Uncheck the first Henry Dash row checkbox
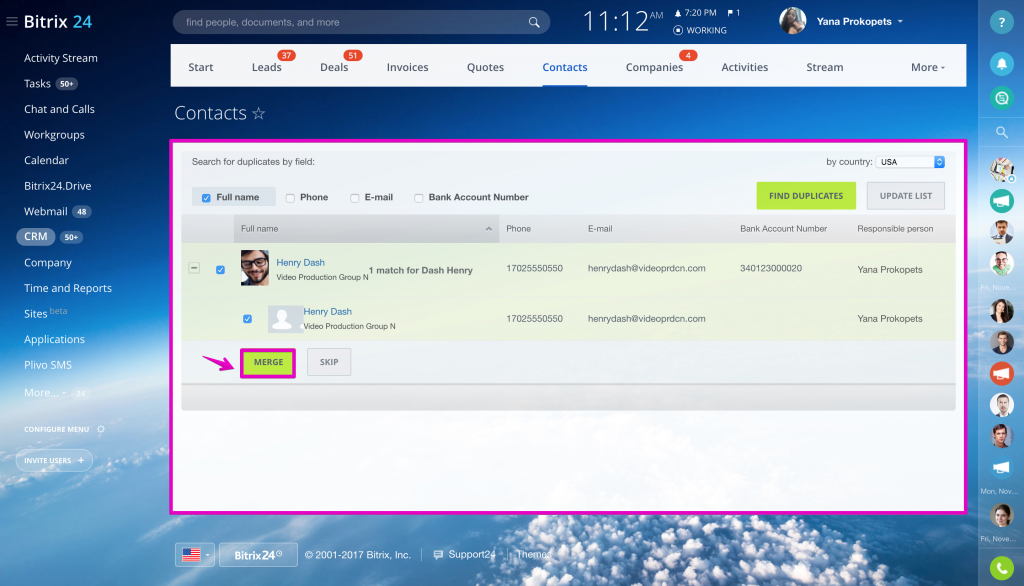 221,270
